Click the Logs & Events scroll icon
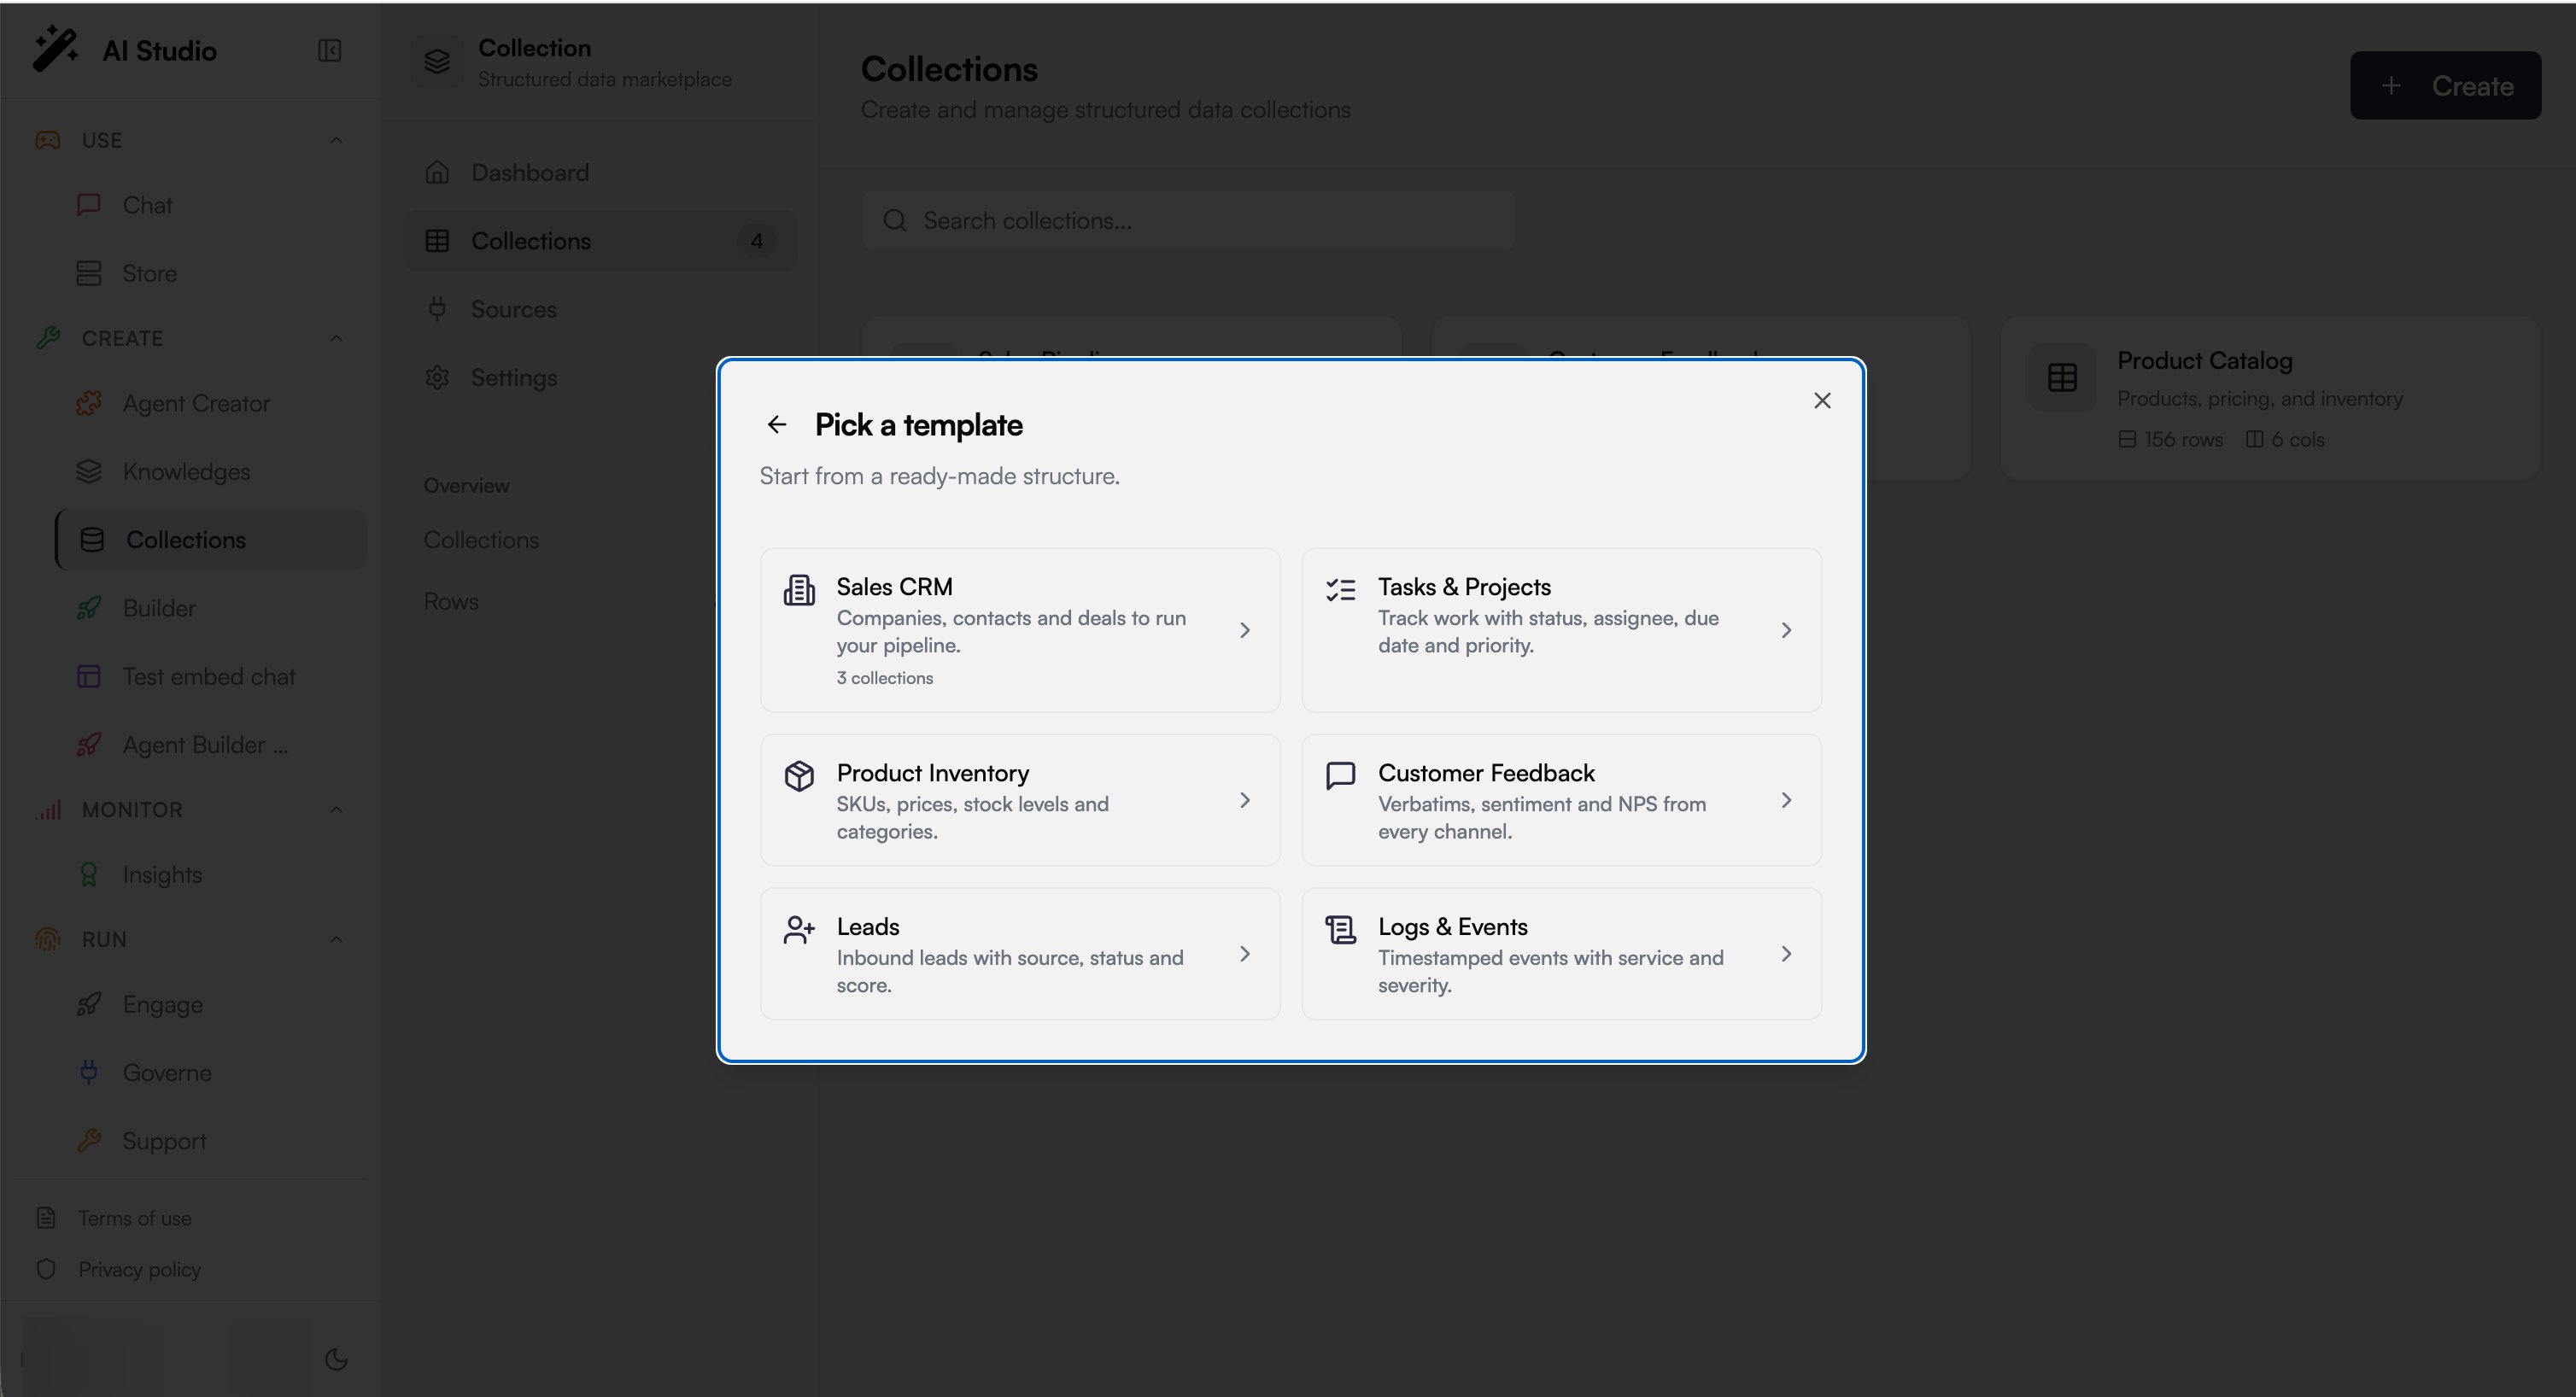2576x1397 pixels. 1340,930
